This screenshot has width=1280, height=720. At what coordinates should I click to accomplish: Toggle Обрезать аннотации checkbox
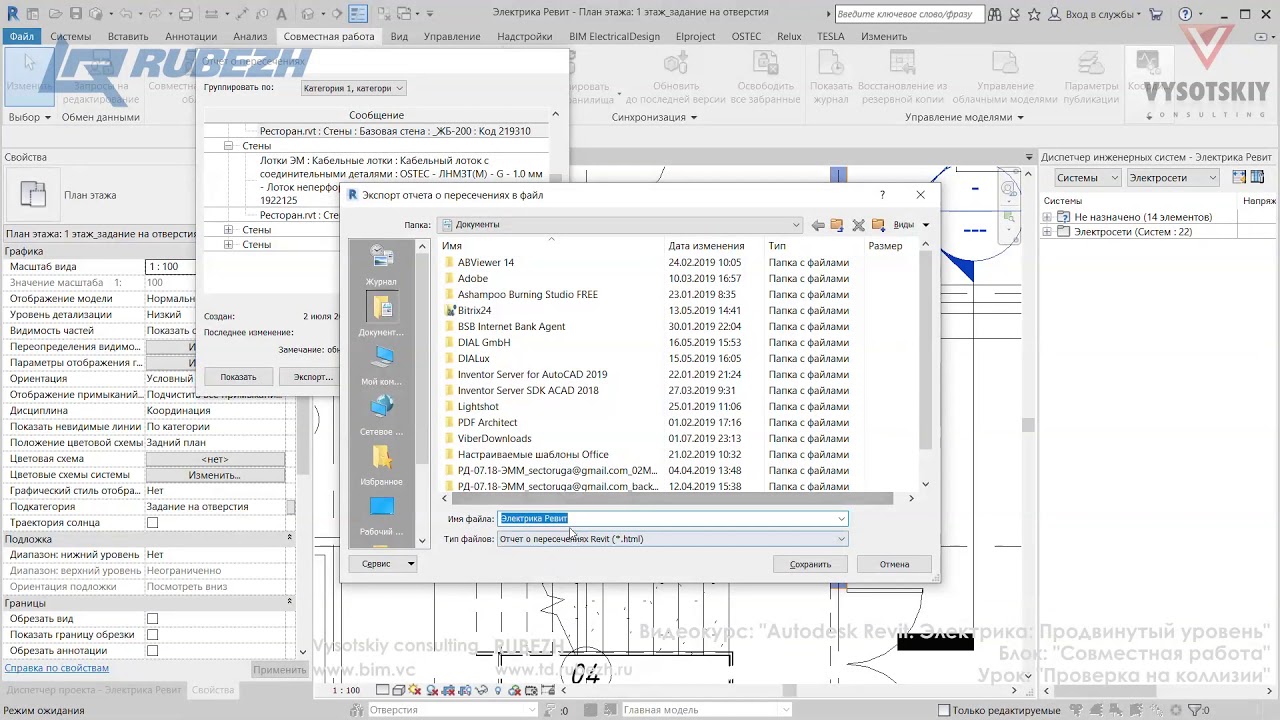[153, 651]
